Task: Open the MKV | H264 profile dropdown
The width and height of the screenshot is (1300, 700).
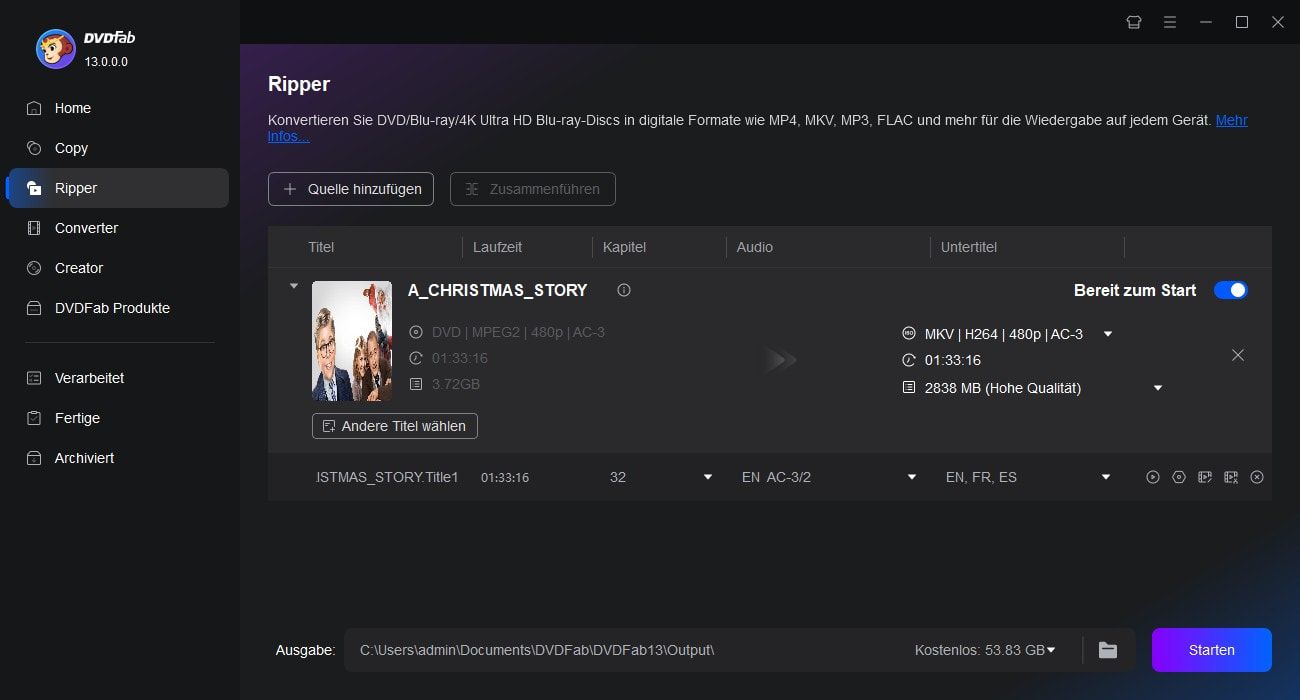Action: point(1108,334)
